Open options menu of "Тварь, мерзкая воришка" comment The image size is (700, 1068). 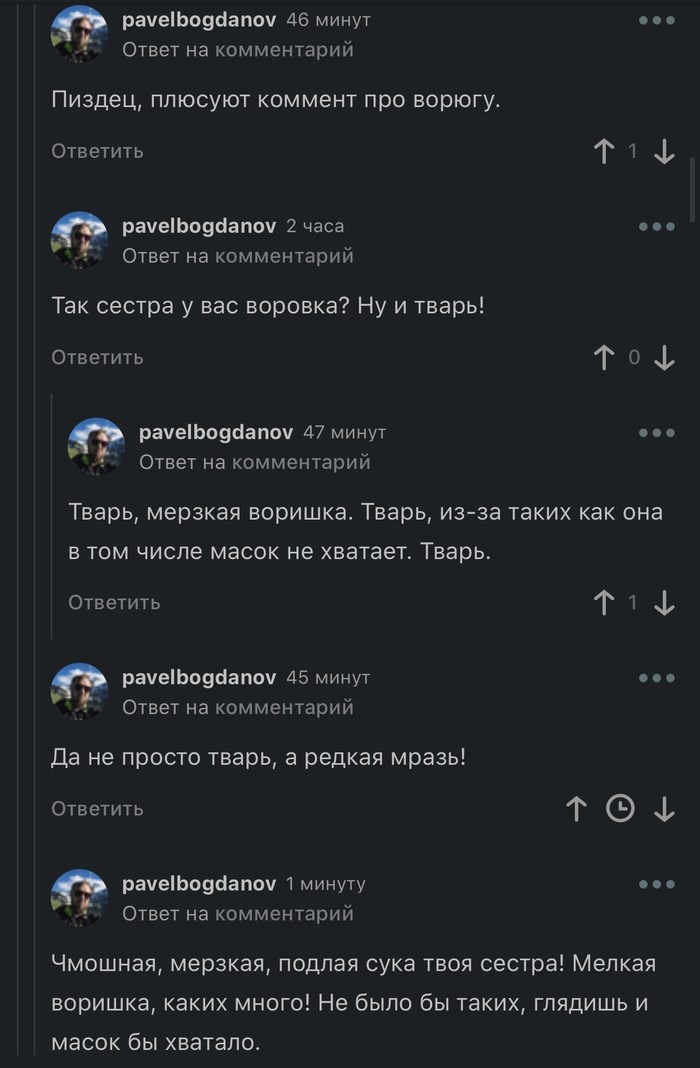[x=656, y=432]
